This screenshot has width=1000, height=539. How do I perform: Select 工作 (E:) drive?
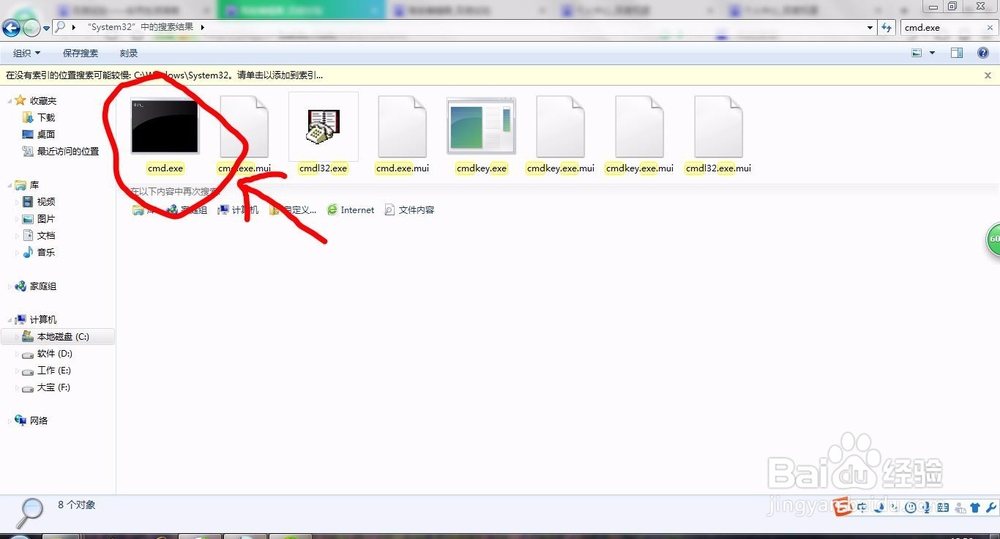coord(54,371)
